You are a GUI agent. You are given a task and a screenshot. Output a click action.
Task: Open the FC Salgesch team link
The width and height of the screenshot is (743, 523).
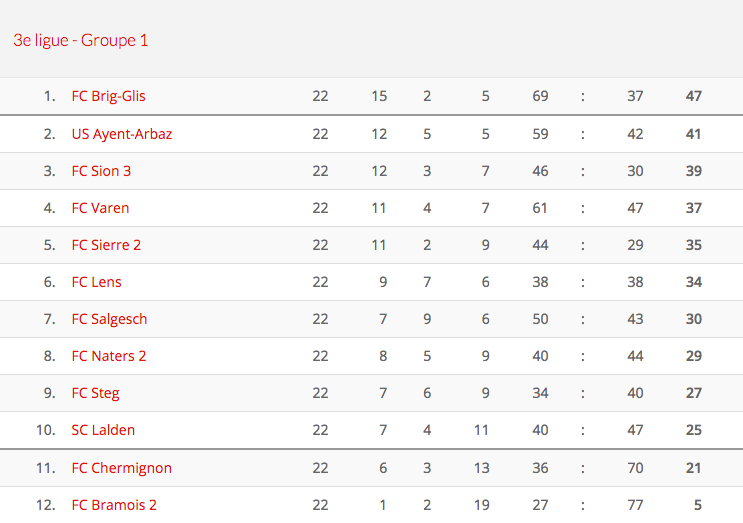click(x=109, y=319)
